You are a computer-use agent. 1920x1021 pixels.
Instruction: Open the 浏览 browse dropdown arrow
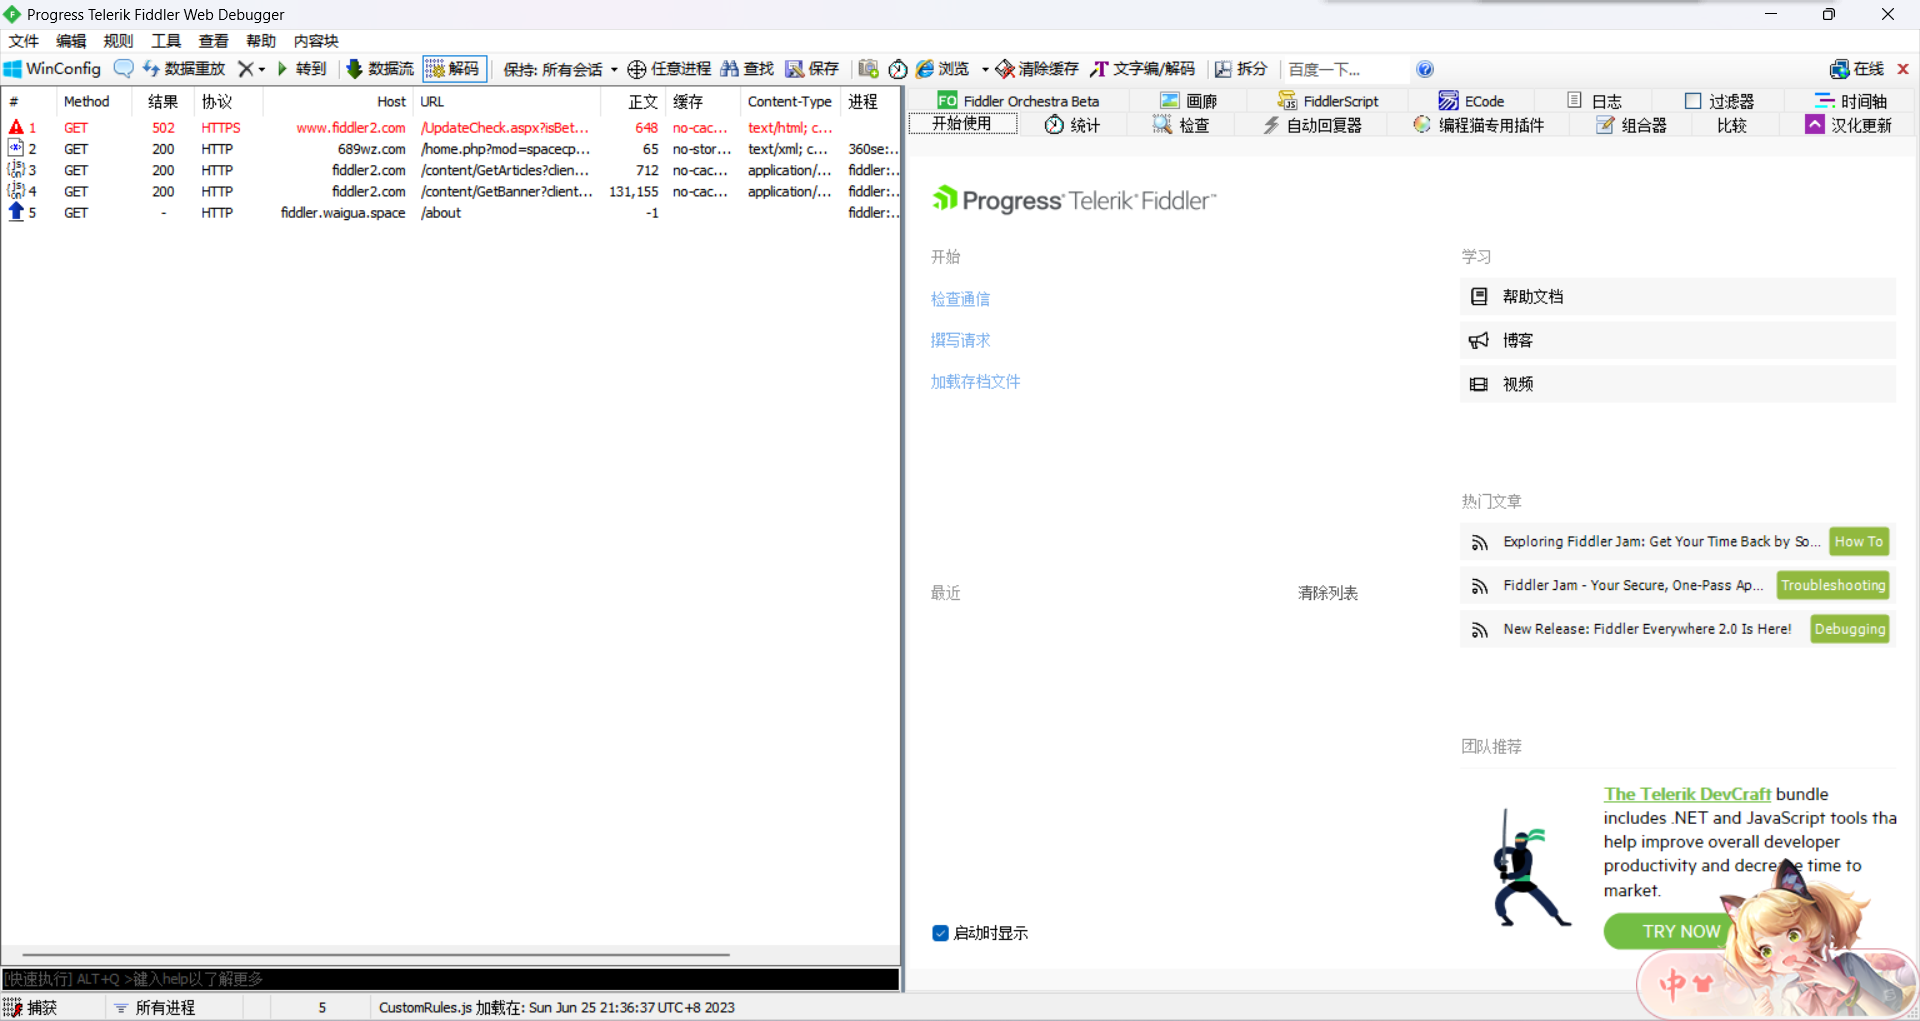pyautogui.click(x=985, y=69)
